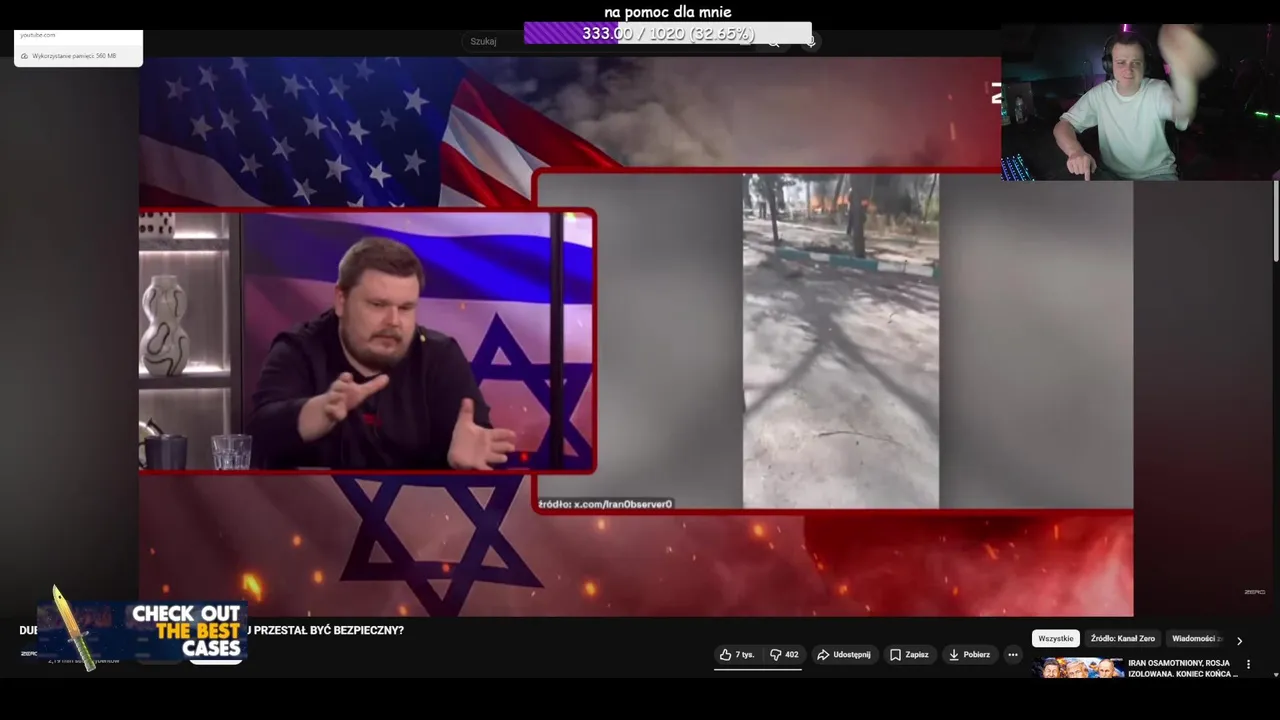1280x720 pixels.
Task: Select the Źródło: Kanał Zero chip
Action: 1122,639
